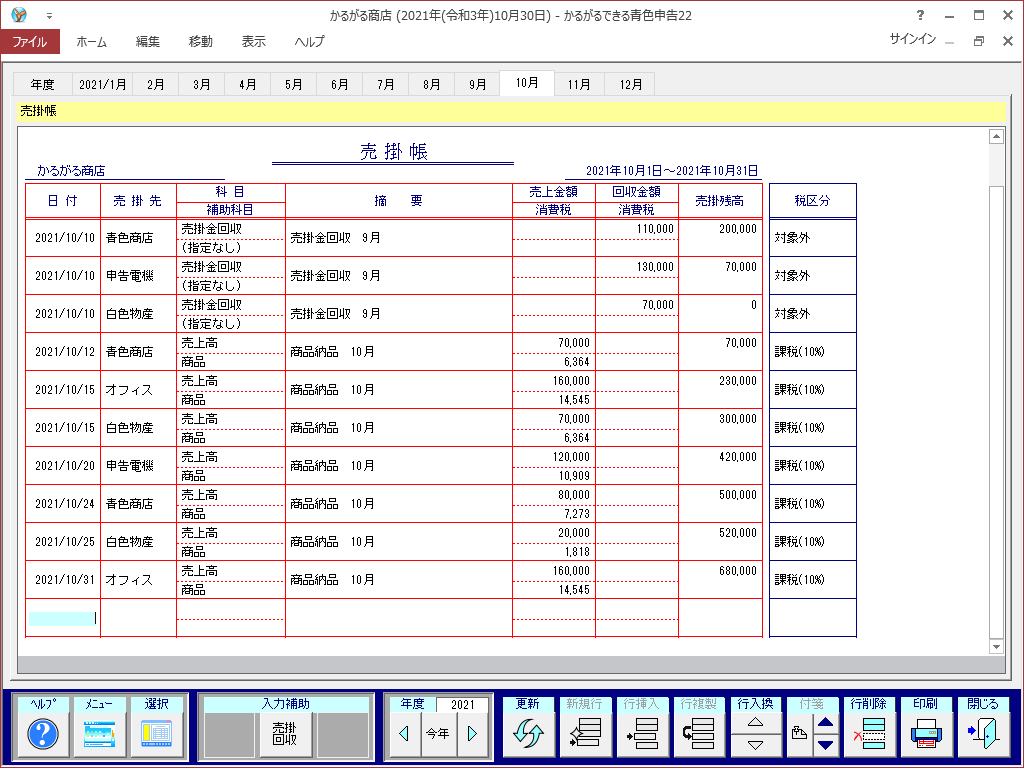Click the 新規行 new row icon
Screen dimensions: 1024x768
click(x=585, y=734)
